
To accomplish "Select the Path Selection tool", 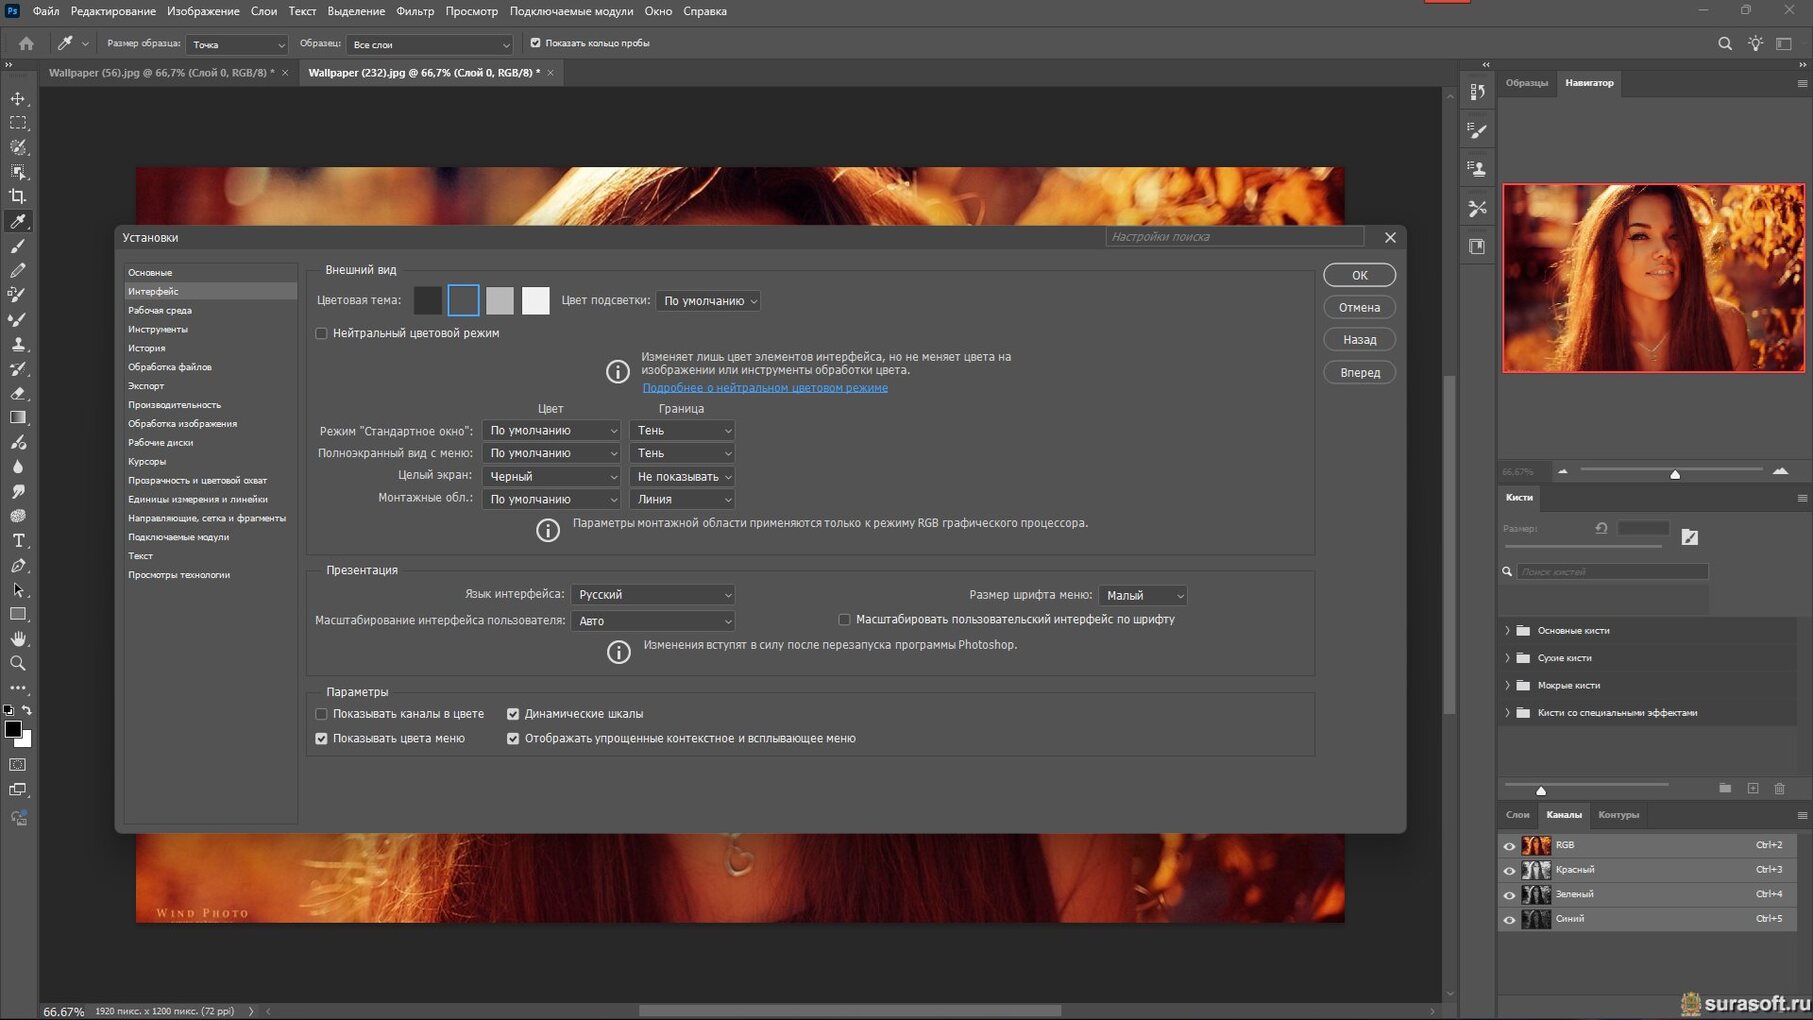I will [18, 590].
